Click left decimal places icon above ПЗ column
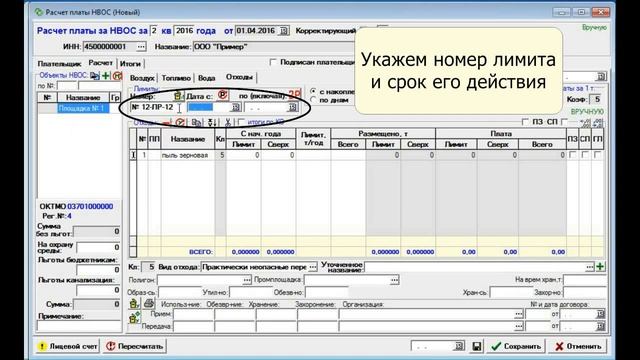This screenshot has height=360, width=640. [586, 122]
